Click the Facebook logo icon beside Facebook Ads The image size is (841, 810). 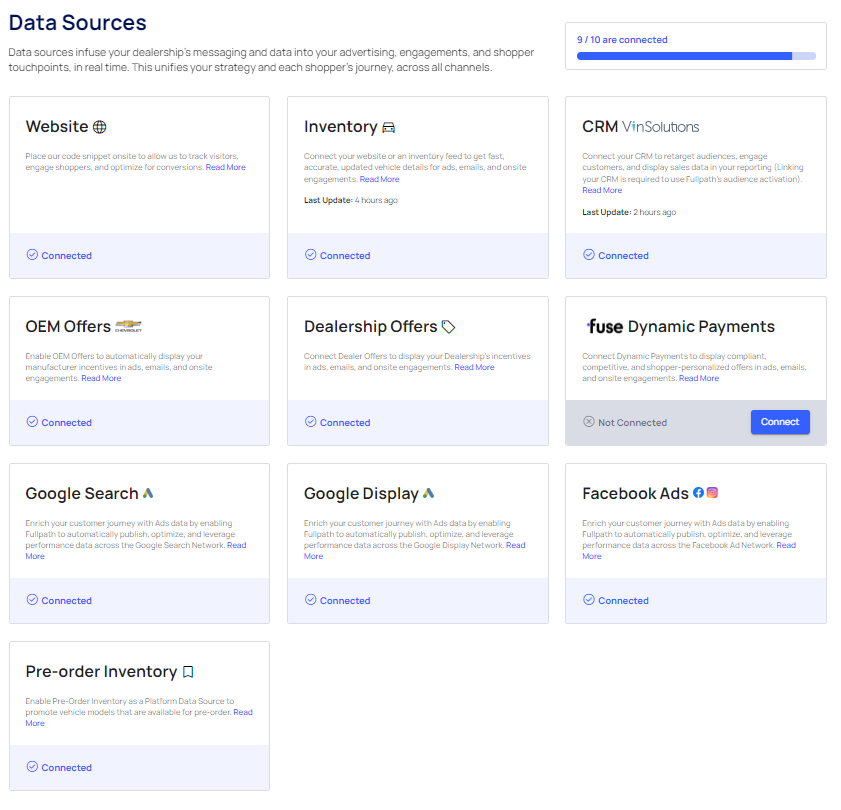[x=698, y=493]
